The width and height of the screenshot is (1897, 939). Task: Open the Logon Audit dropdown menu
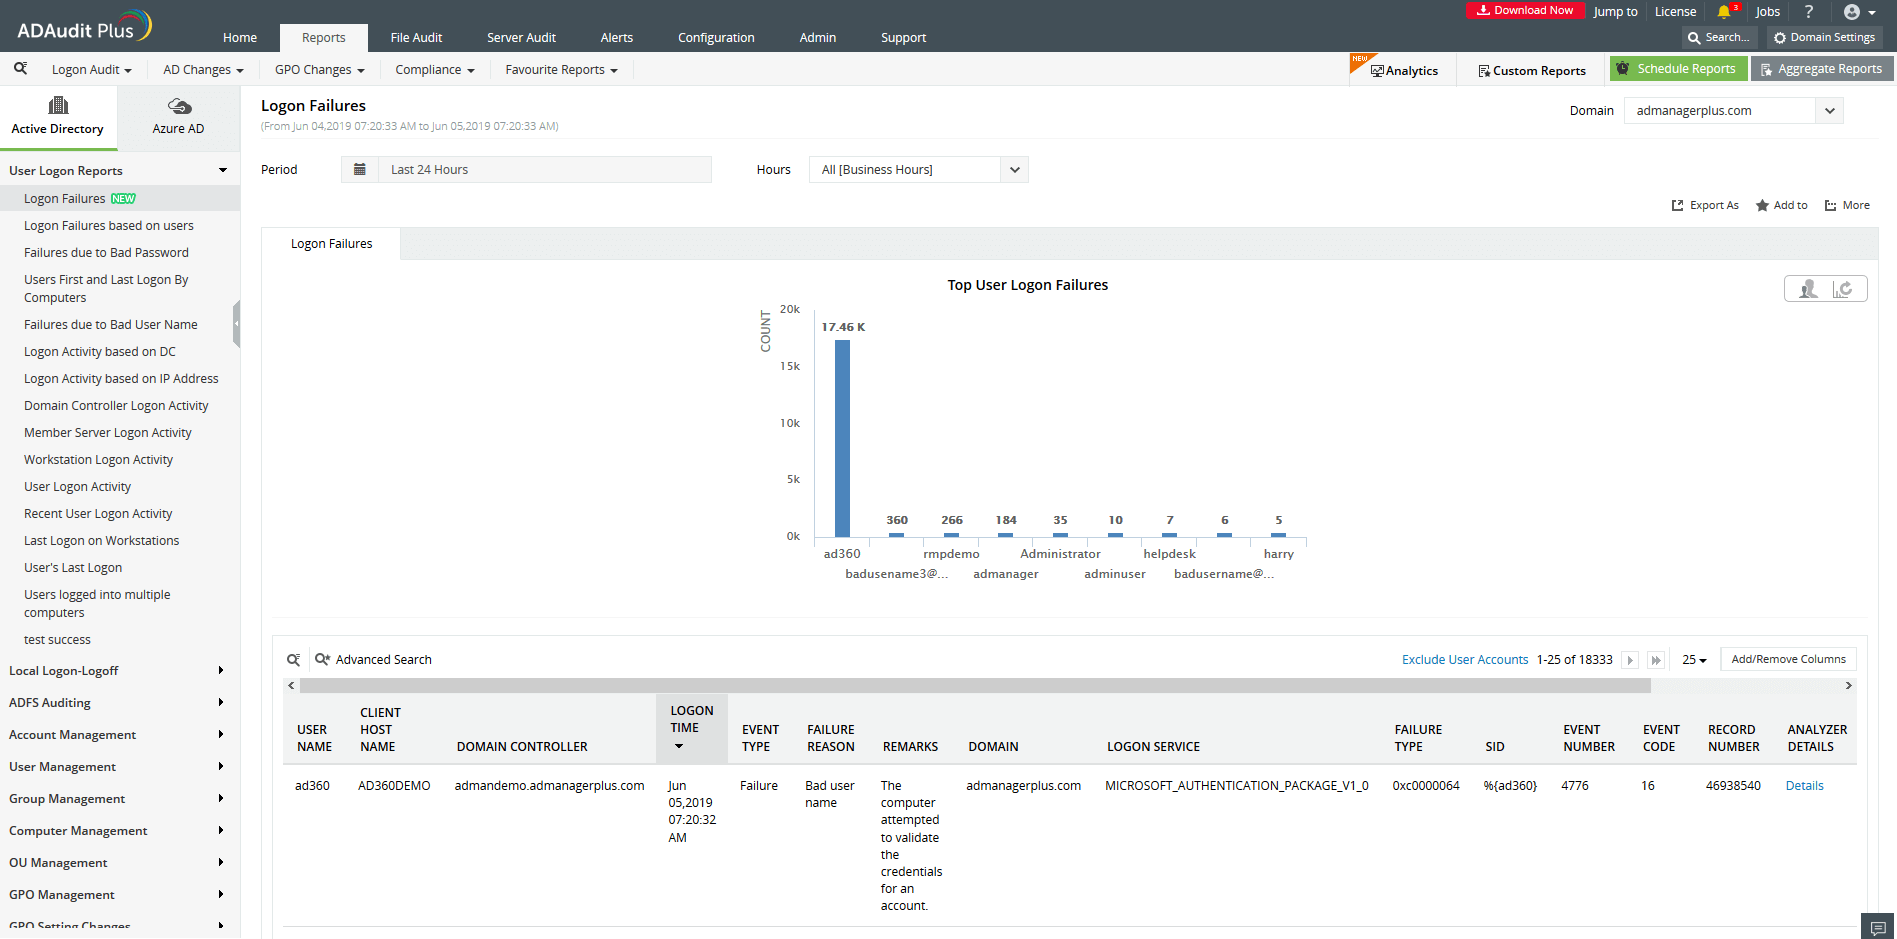coord(91,70)
